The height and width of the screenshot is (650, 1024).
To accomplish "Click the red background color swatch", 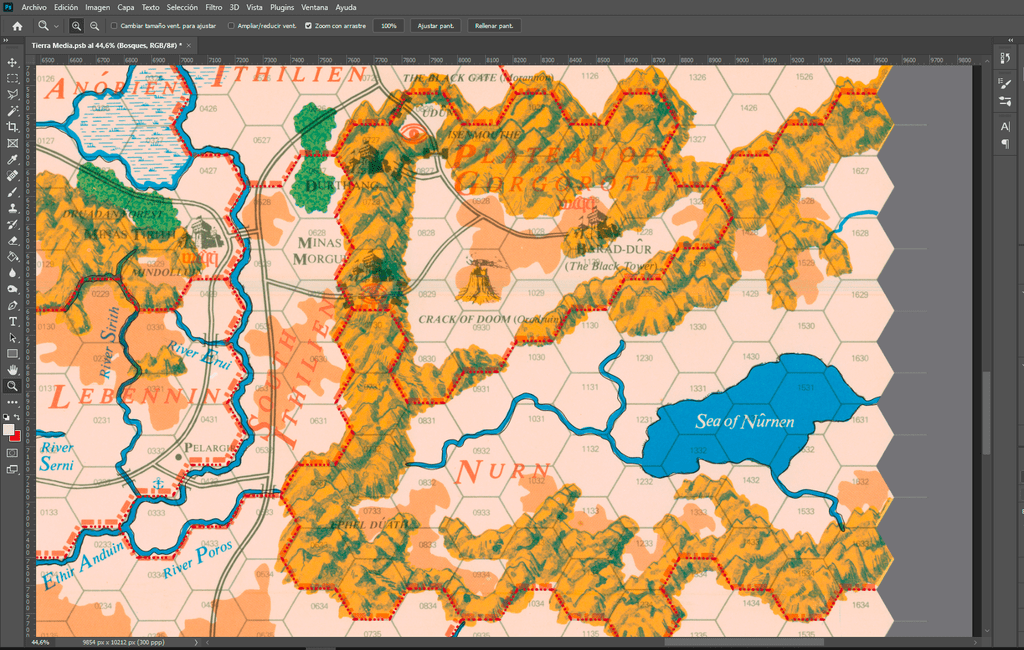I will point(16,437).
